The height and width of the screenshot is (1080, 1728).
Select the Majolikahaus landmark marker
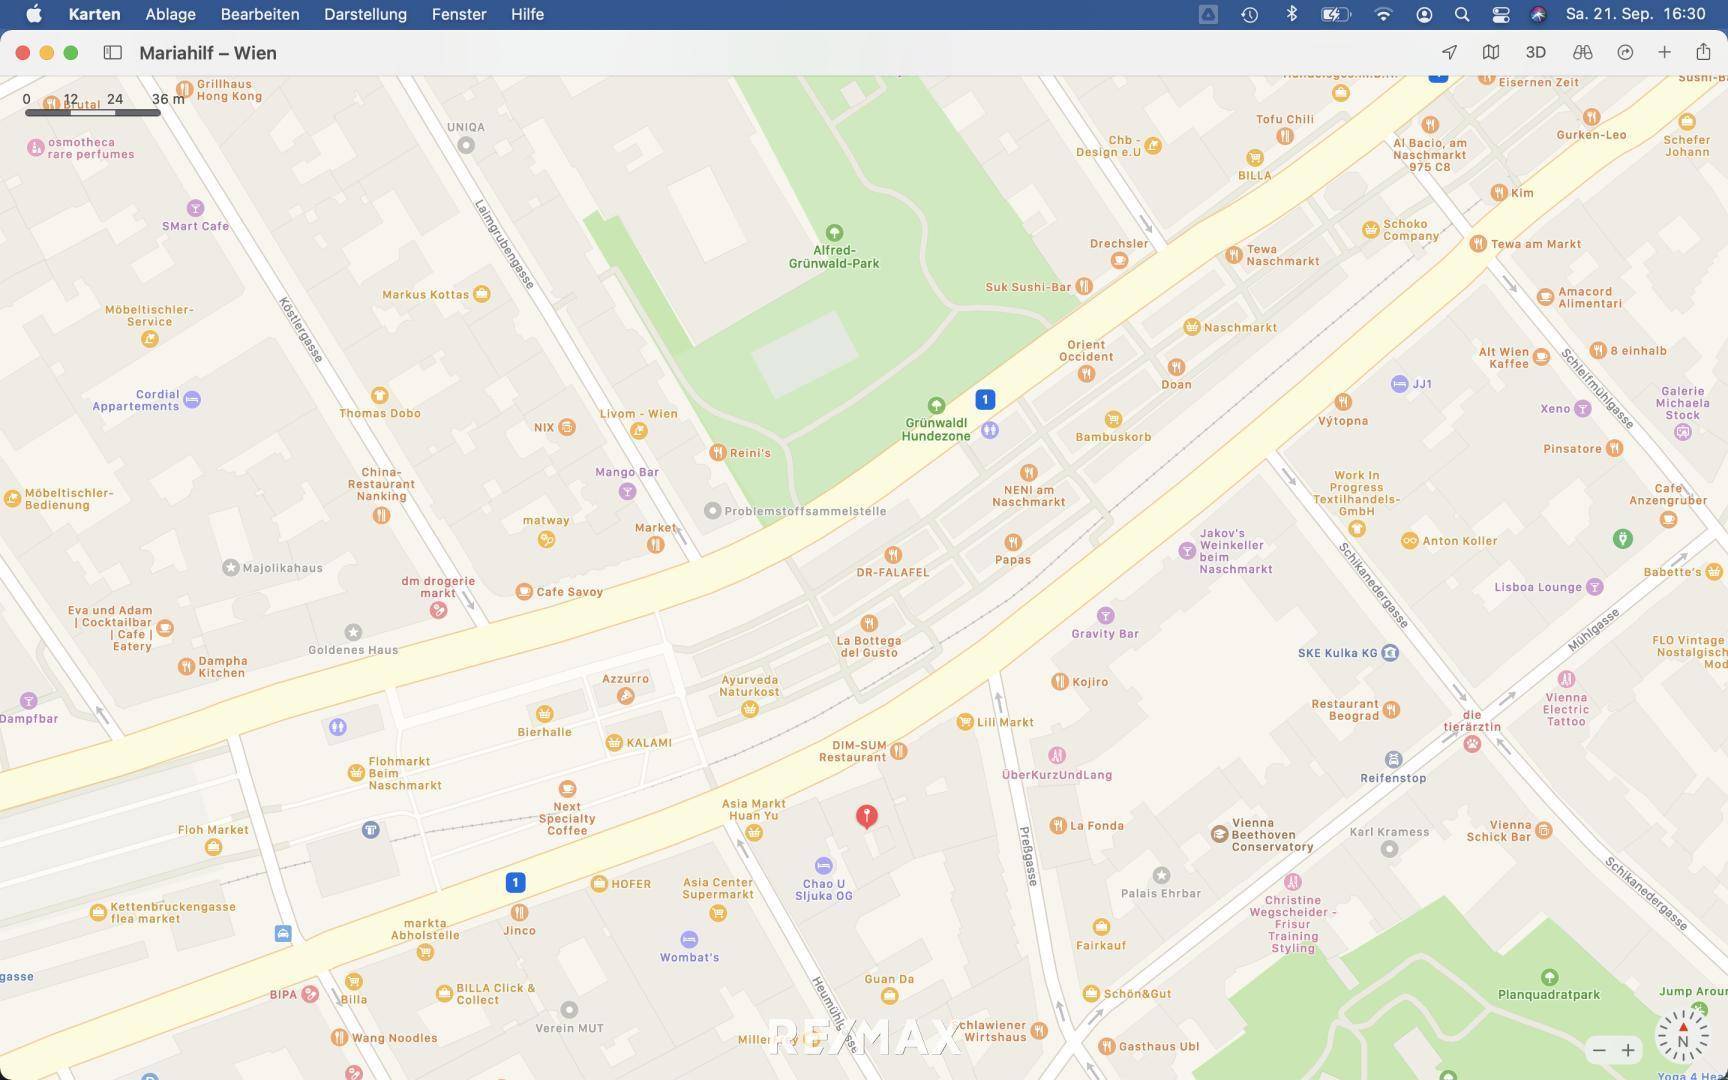click(x=230, y=568)
